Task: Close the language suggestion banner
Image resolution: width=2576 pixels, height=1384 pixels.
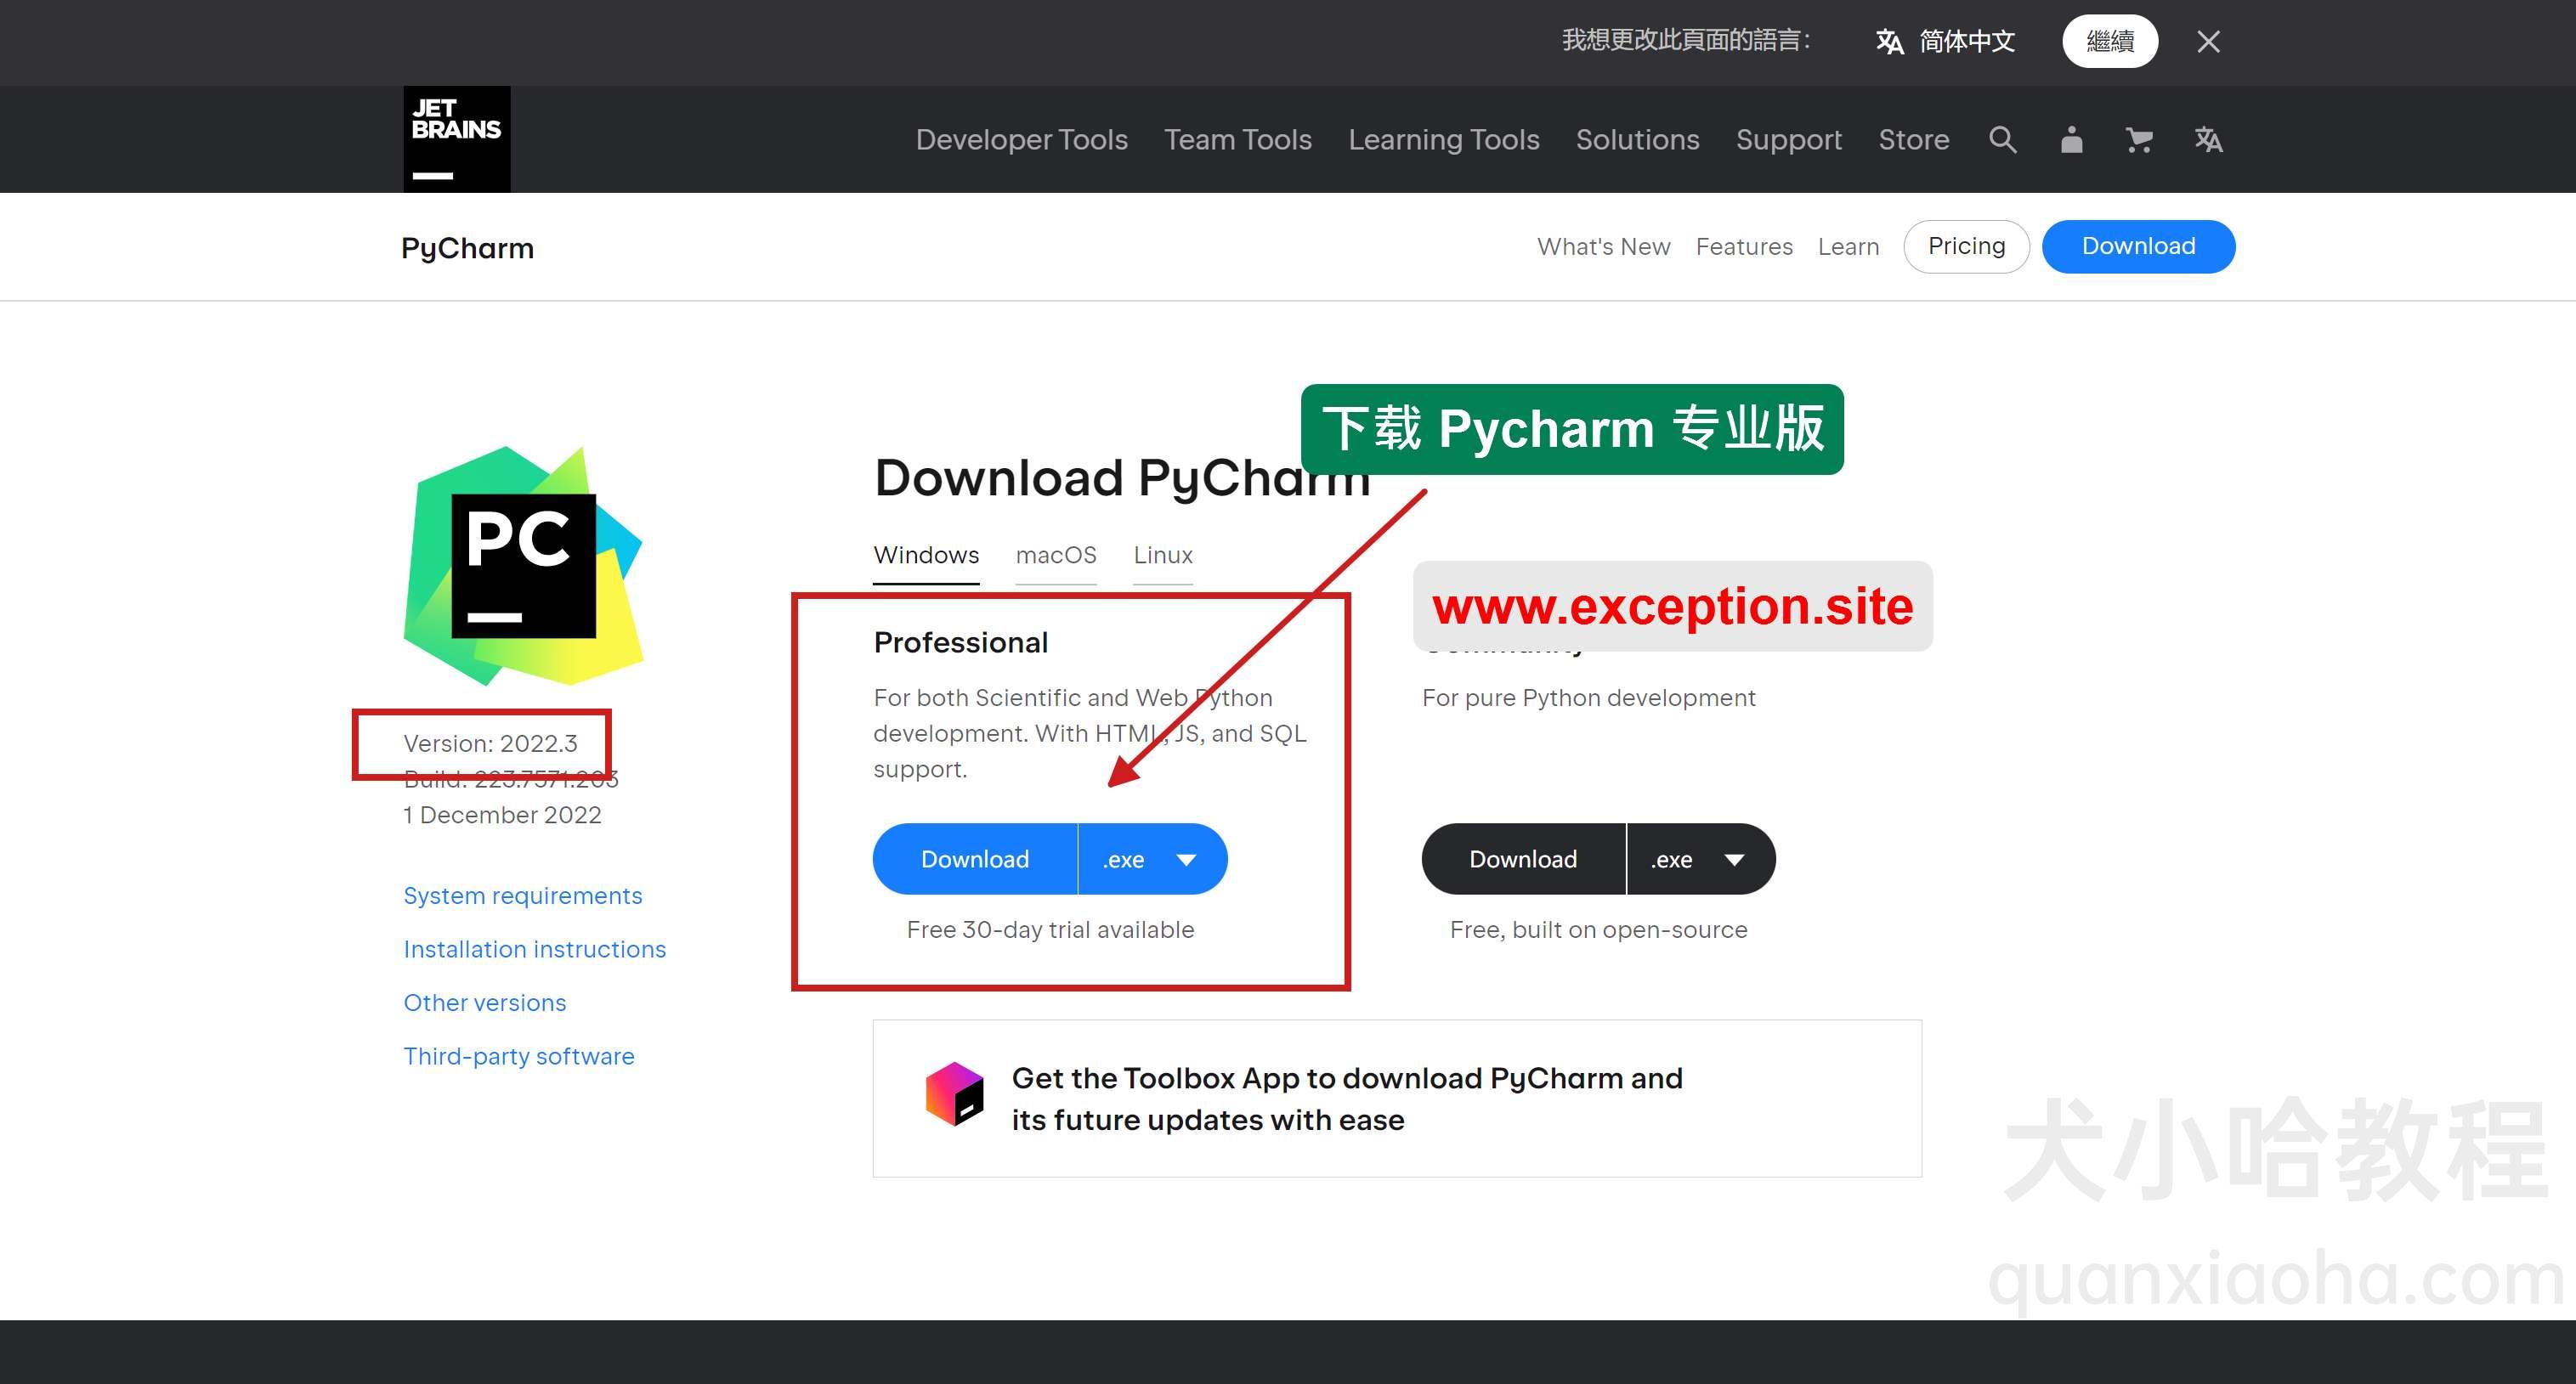Action: pyautogui.click(x=2208, y=42)
